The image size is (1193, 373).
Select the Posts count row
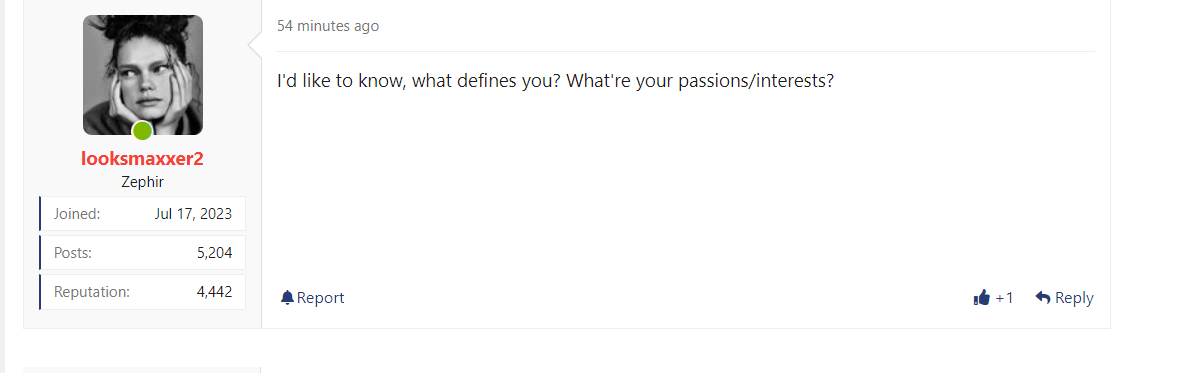tap(142, 253)
